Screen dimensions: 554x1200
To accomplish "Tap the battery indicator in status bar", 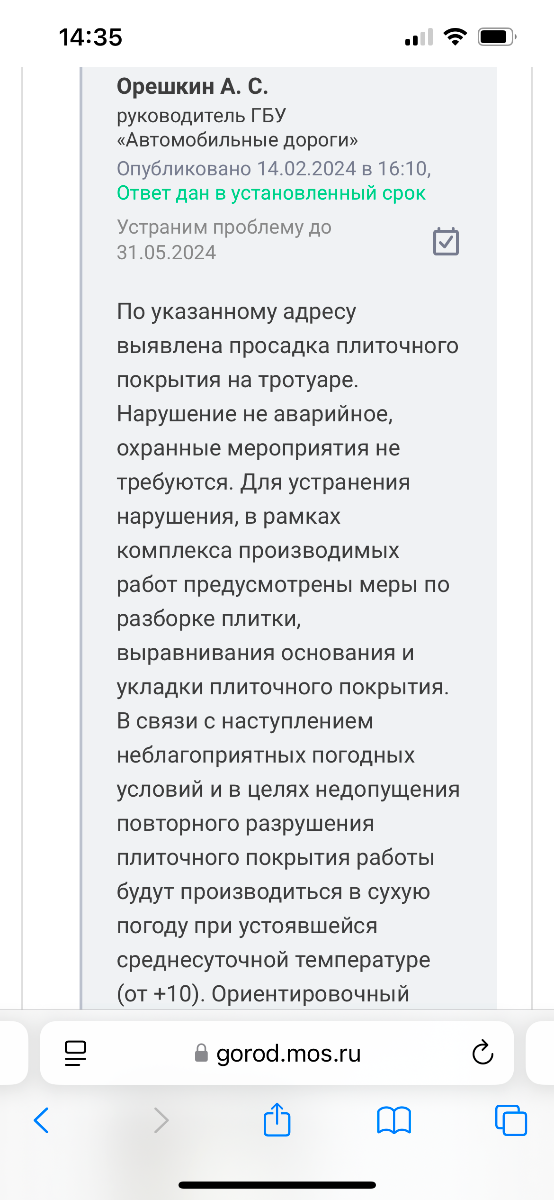I will (496, 37).
